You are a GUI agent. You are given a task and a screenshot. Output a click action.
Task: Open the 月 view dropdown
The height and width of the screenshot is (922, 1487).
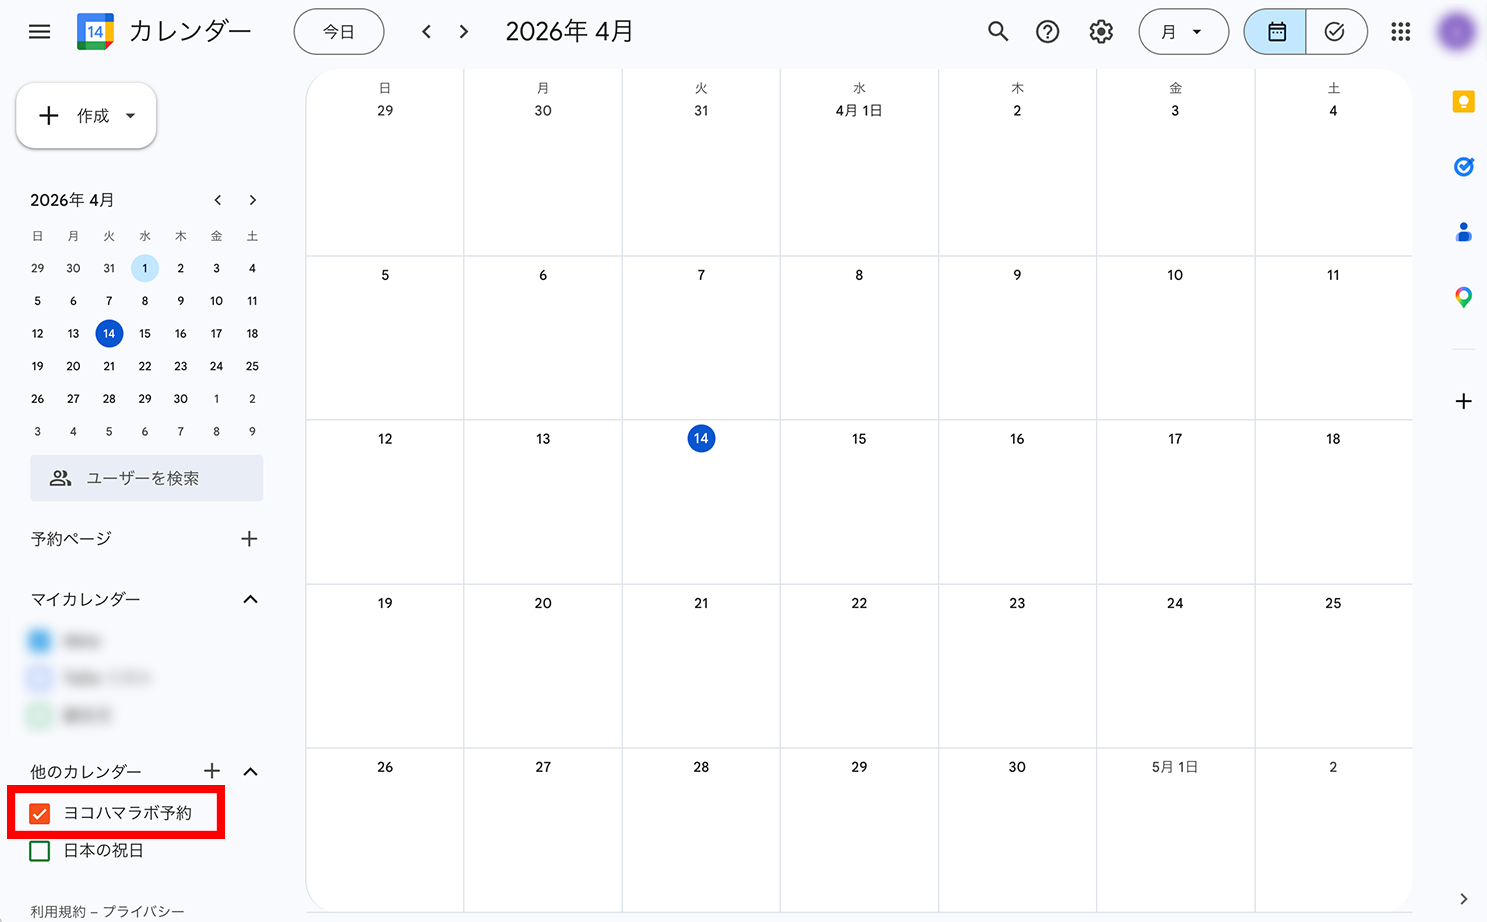(1183, 32)
